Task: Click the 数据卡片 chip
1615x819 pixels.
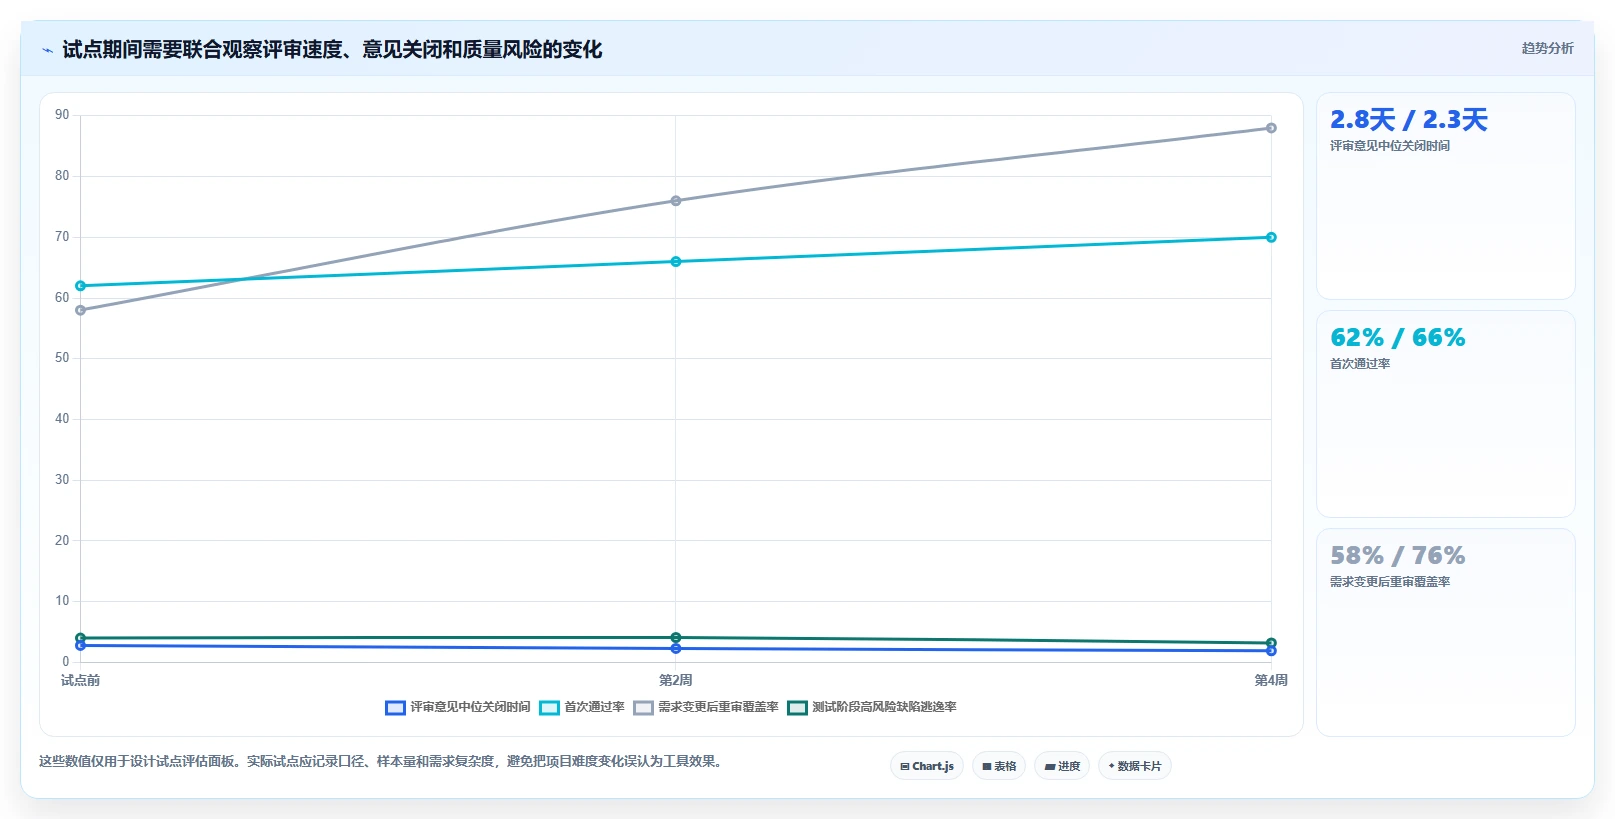Action: [x=1135, y=766]
